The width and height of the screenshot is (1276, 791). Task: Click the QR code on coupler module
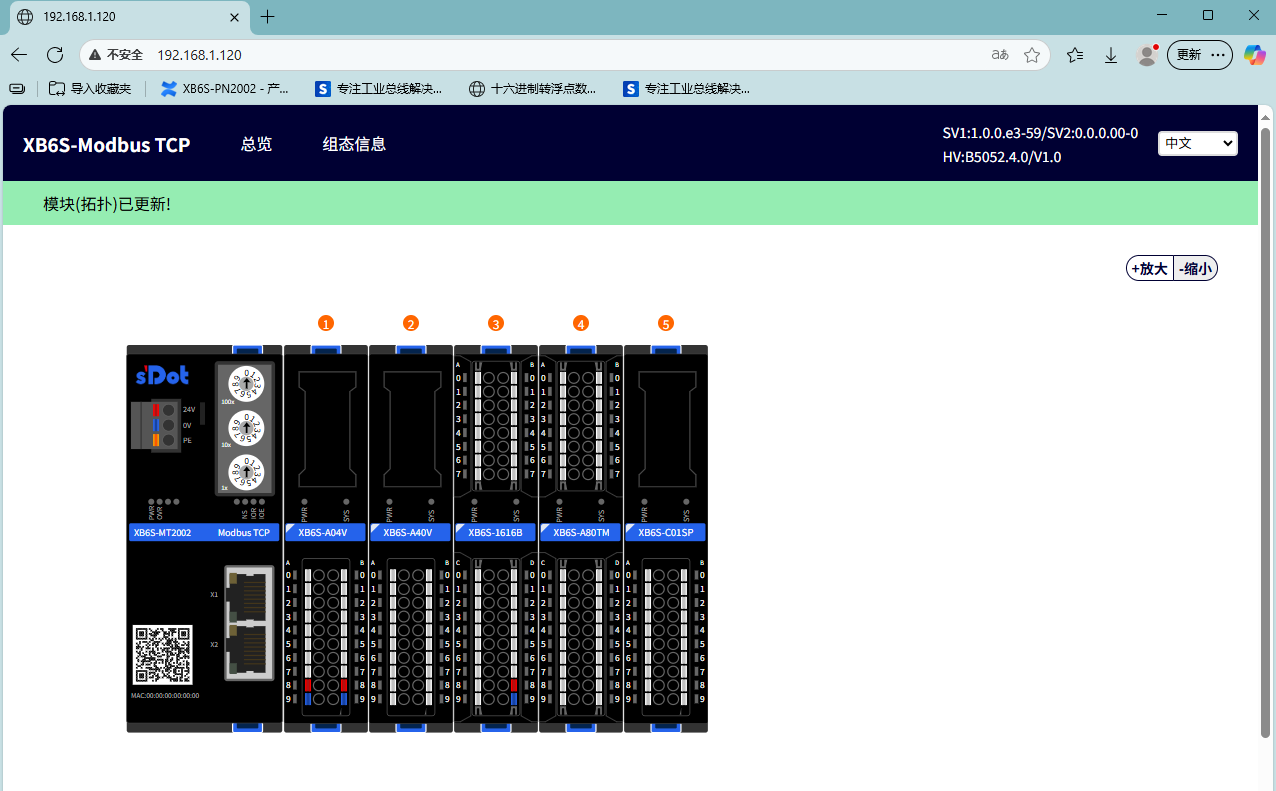(162, 655)
